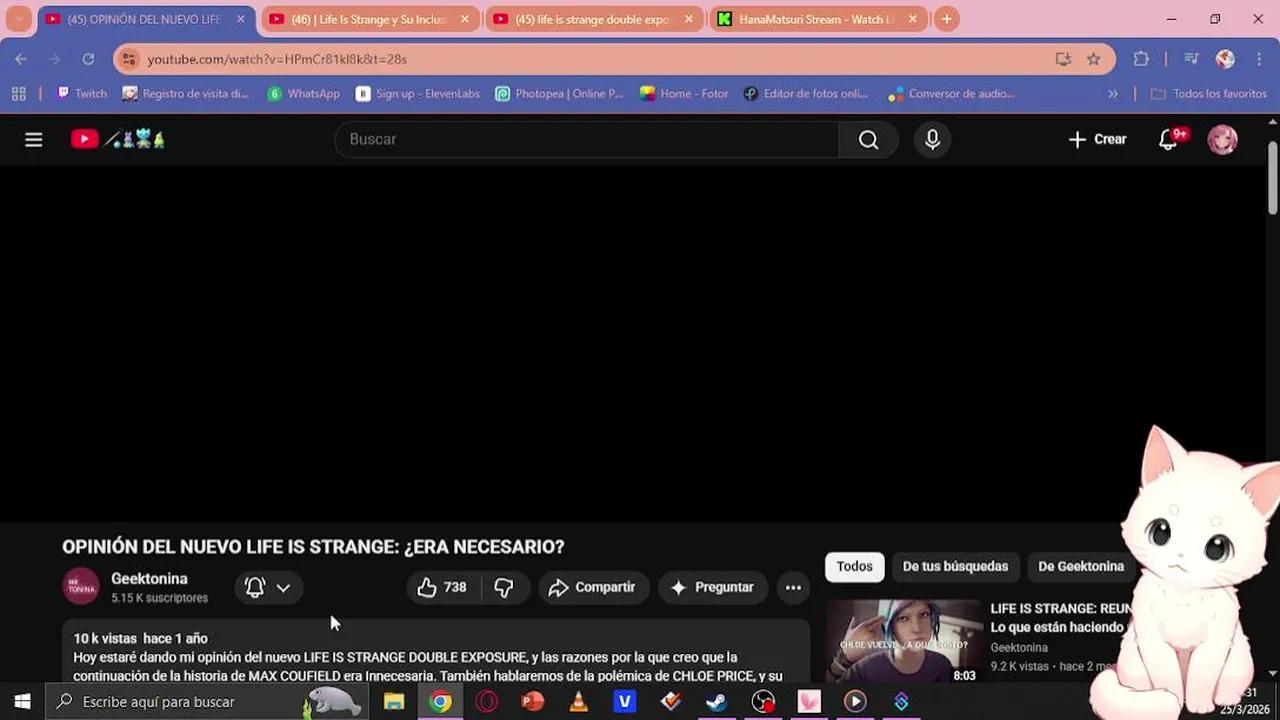This screenshot has width=1280, height=720.
Task: Open Editor de fotos online bookmark
Action: click(x=806, y=93)
